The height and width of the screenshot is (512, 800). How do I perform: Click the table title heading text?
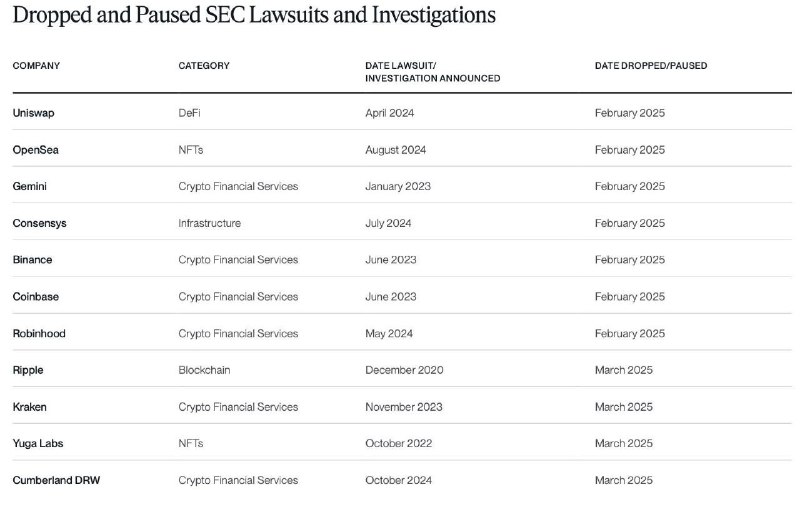(254, 15)
